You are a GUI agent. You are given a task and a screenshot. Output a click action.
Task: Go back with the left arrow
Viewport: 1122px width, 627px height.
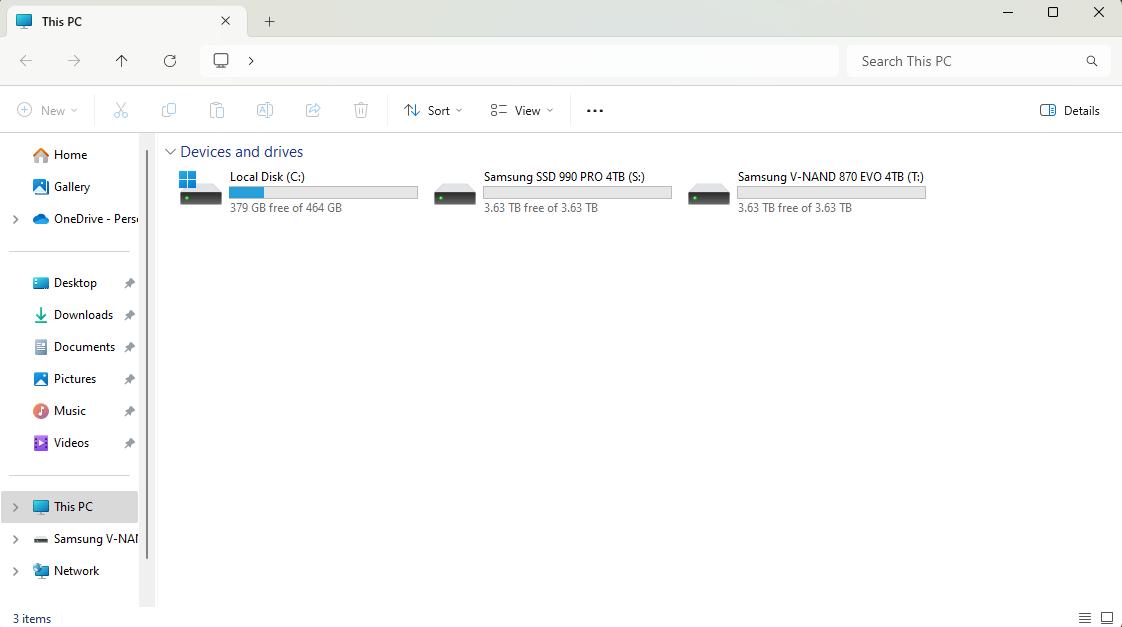click(x=26, y=61)
